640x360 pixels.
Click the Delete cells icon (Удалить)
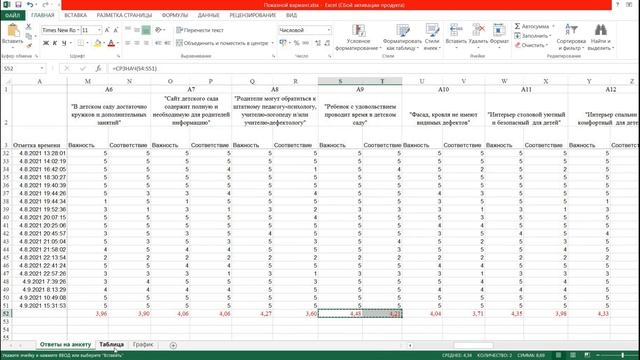[478, 30]
